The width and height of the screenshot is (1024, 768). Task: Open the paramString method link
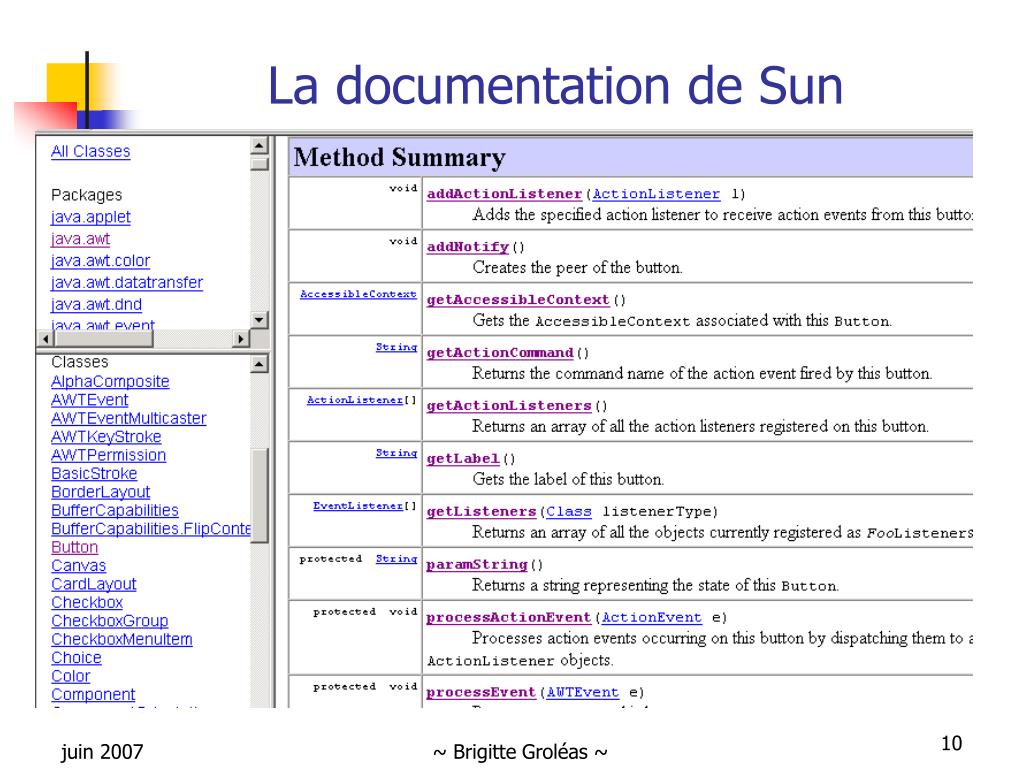tap(477, 564)
